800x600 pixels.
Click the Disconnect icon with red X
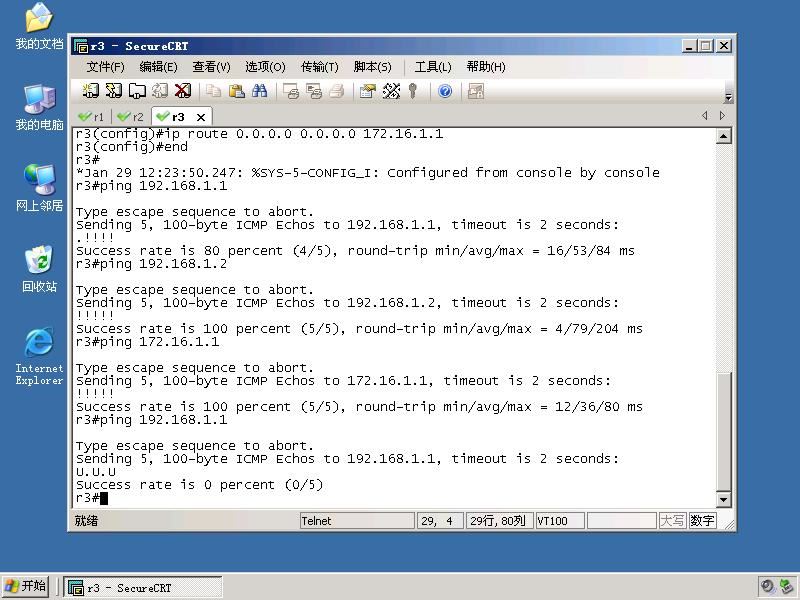click(x=183, y=91)
